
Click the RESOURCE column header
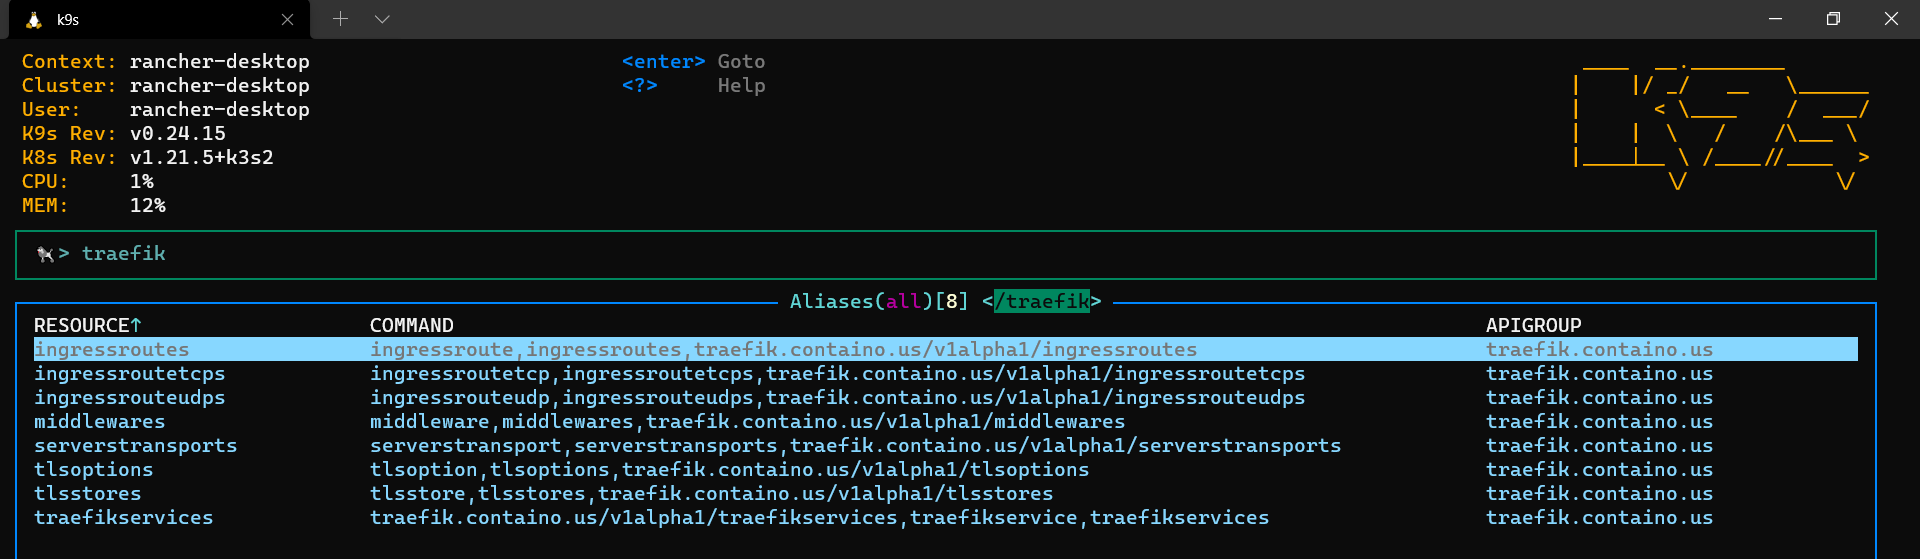coord(88,325)
